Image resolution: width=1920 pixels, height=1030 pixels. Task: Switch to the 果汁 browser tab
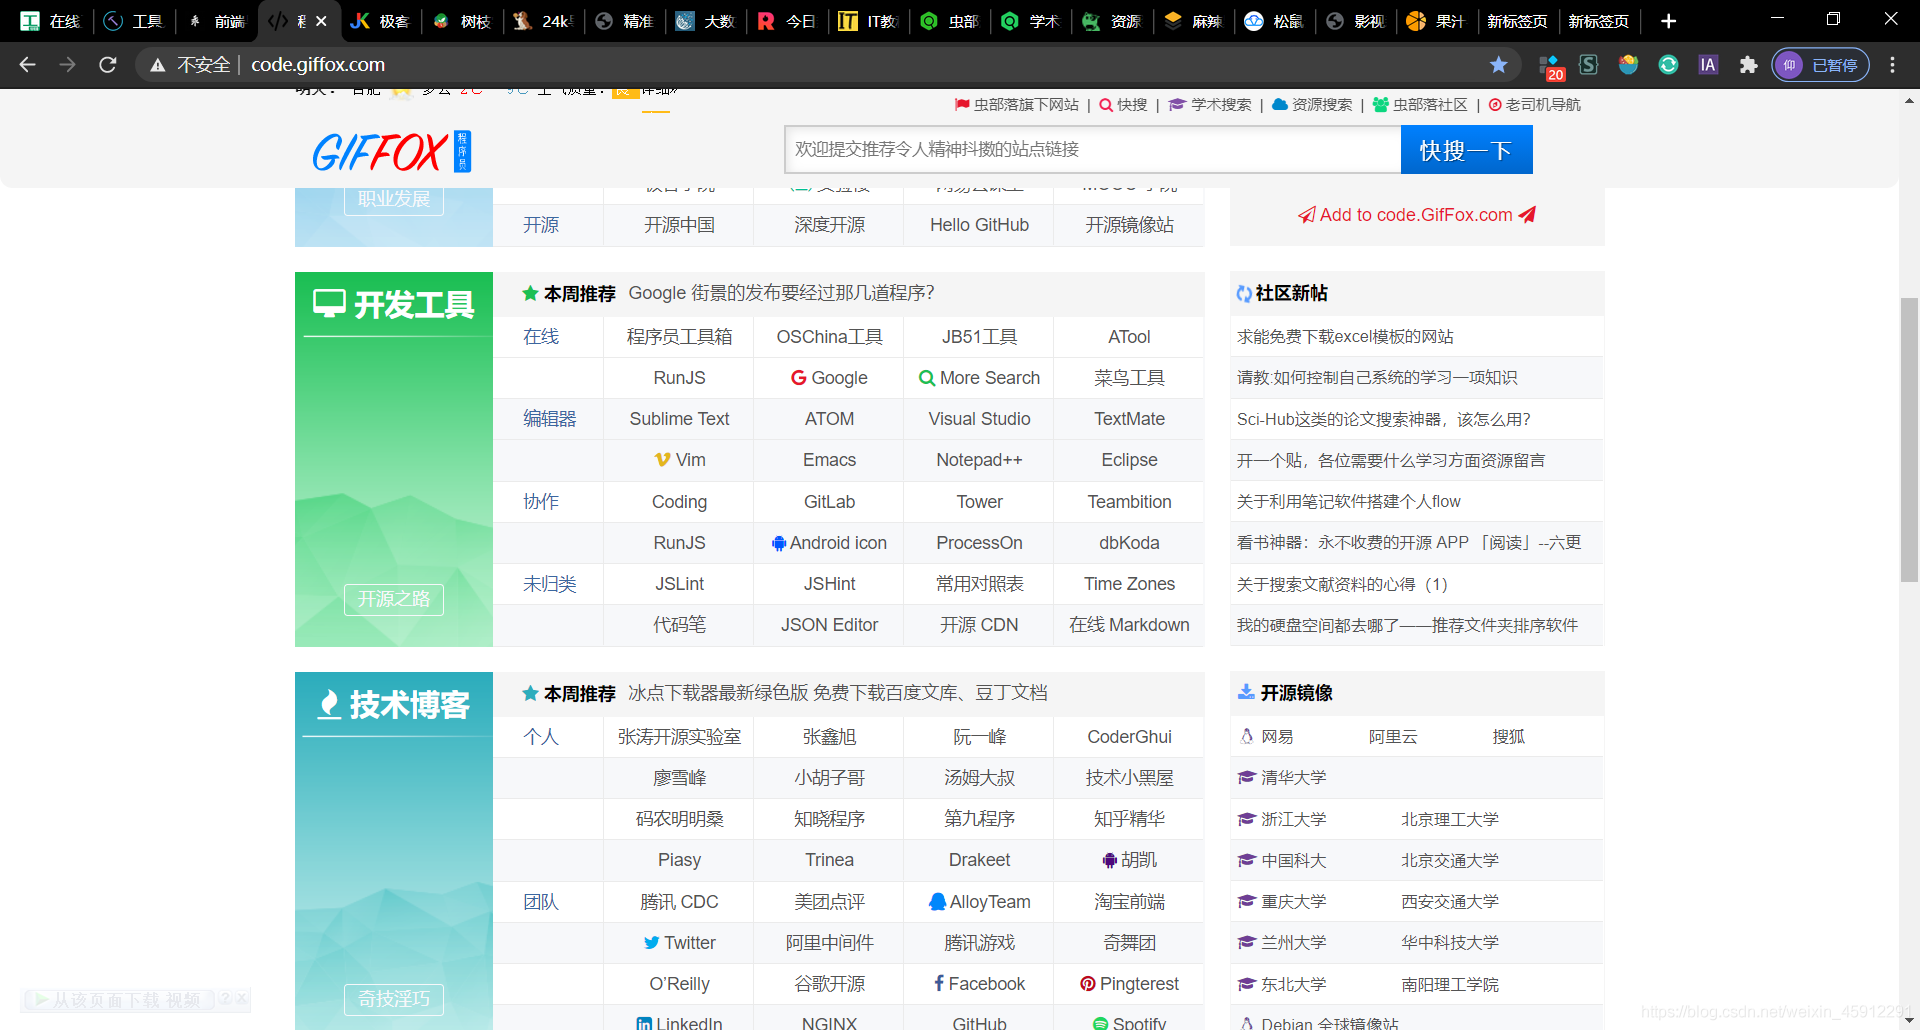[1436, 21]
